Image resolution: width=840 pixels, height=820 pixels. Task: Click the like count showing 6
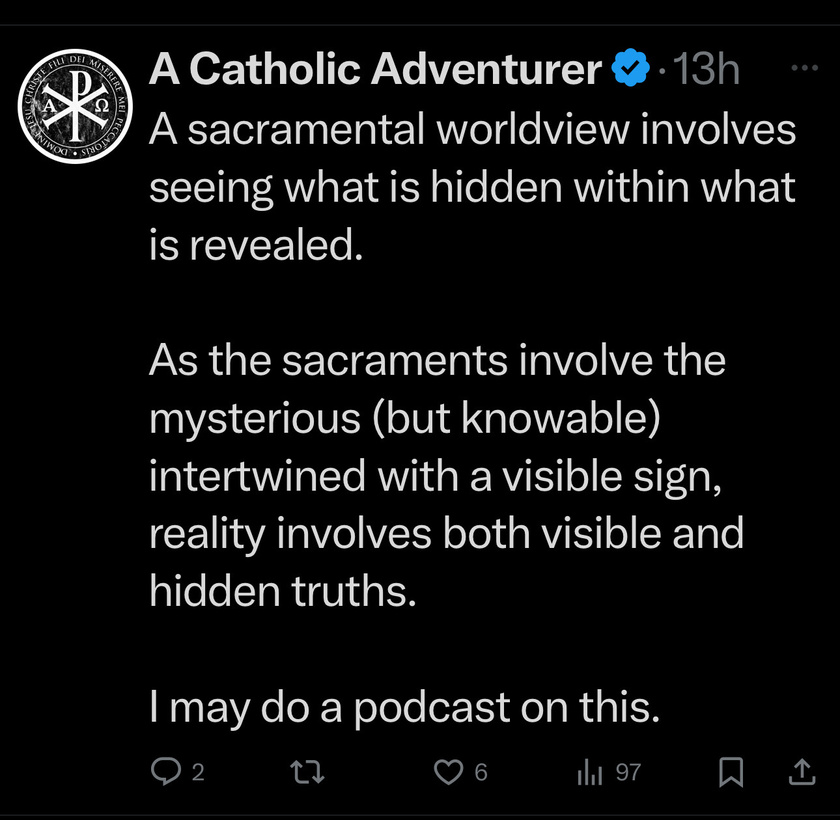point(481,772)
